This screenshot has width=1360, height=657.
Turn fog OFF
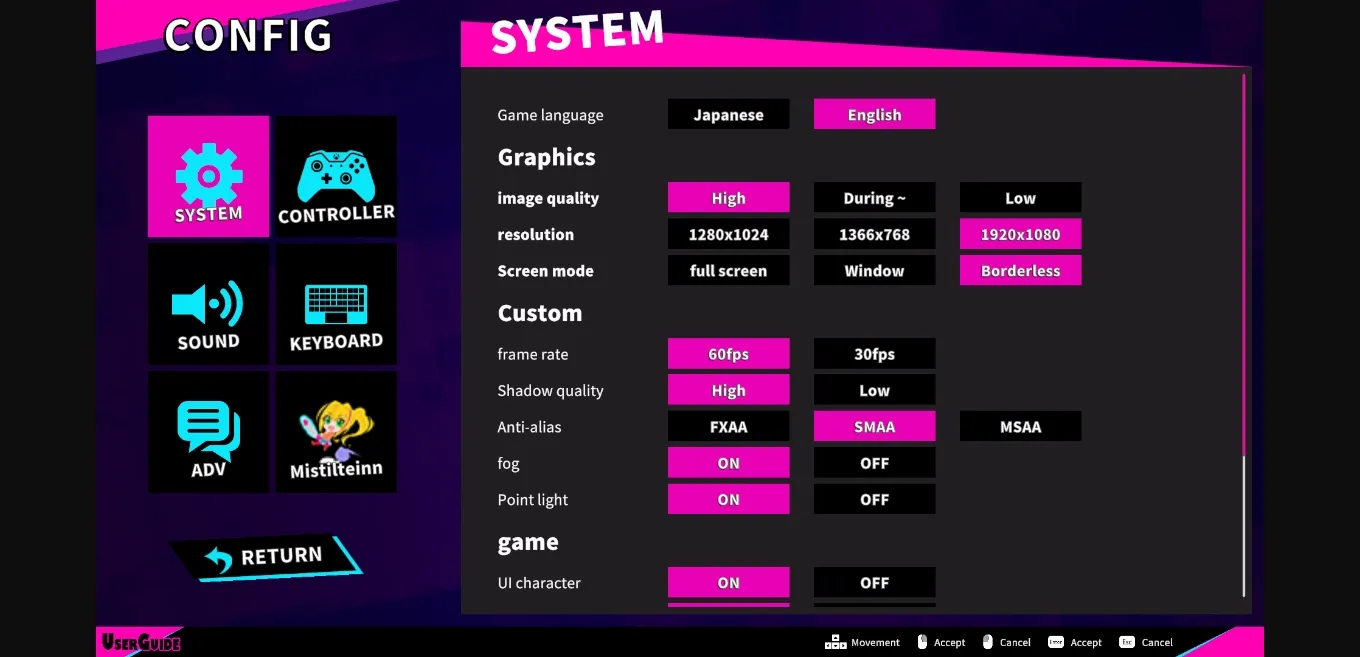tap(874, 463)
